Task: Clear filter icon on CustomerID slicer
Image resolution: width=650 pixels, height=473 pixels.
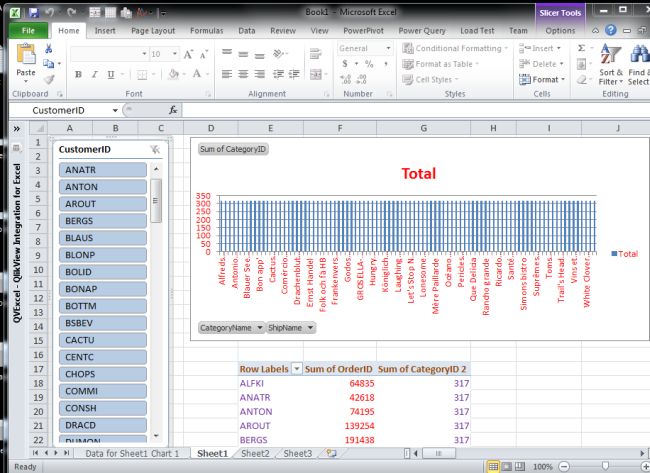Action: [x=154, y=149]
